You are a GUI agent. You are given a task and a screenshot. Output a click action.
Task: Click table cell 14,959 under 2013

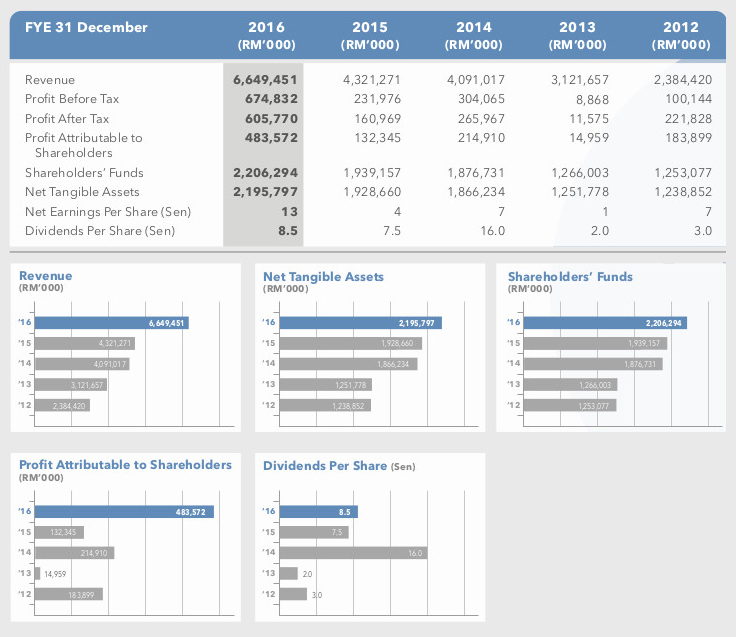(589, 138)
